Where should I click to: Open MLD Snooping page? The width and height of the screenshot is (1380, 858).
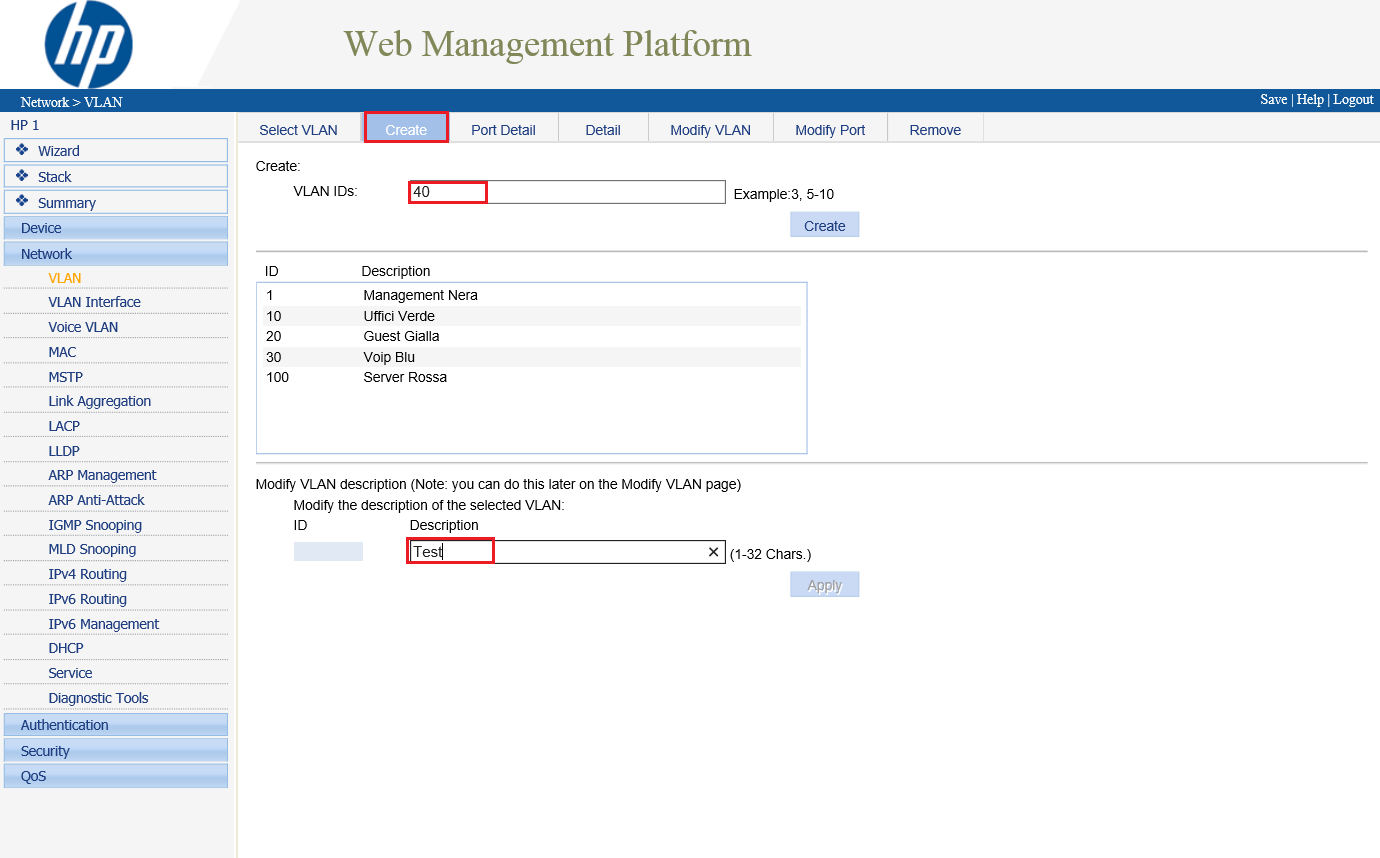click(x=92, y=549)
